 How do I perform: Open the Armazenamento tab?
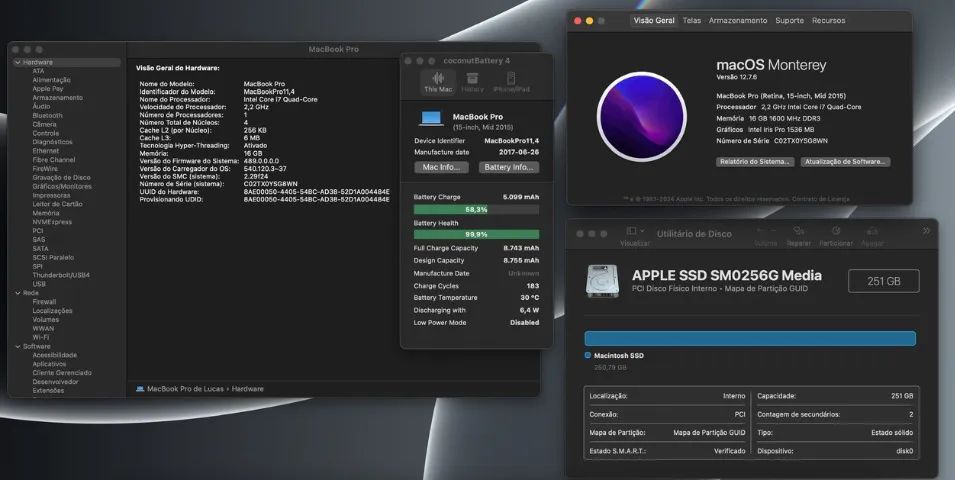coord(738,20)
